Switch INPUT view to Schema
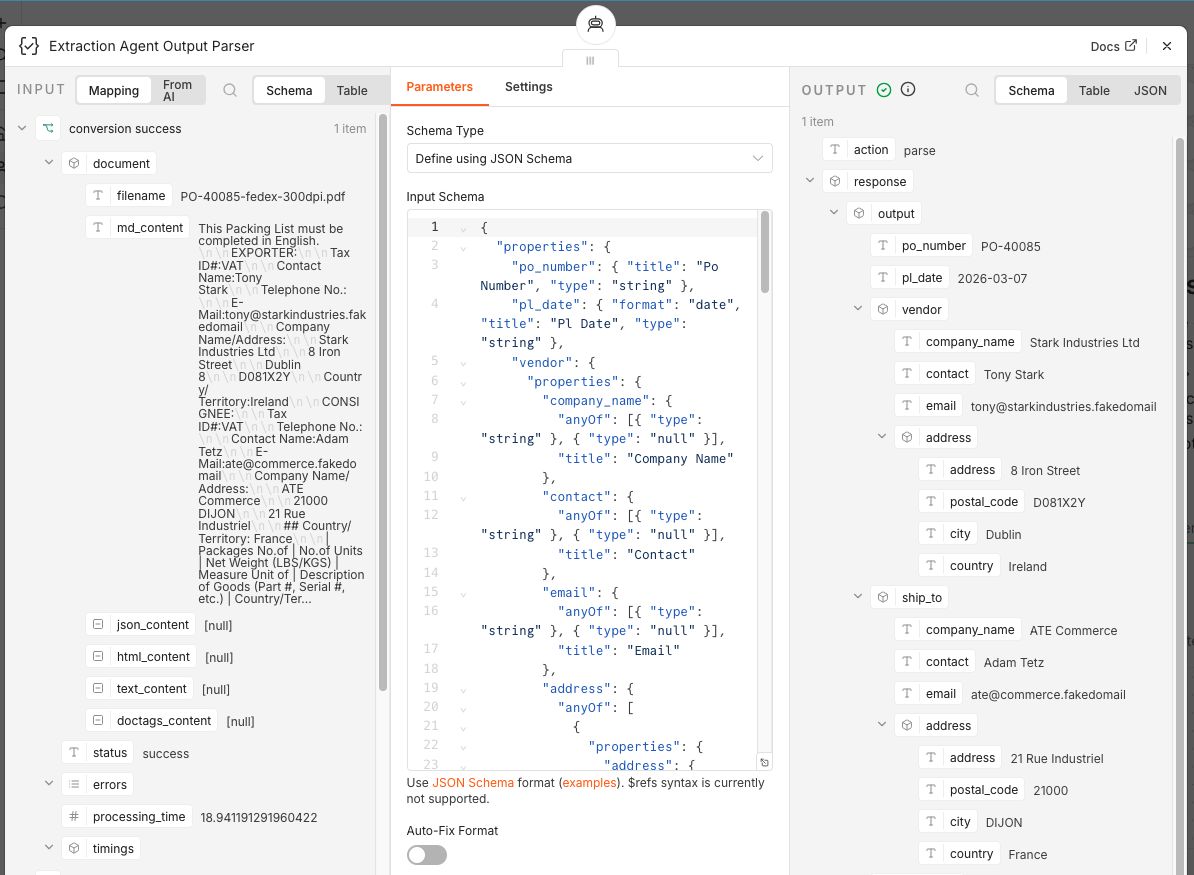 coord(289,91)
